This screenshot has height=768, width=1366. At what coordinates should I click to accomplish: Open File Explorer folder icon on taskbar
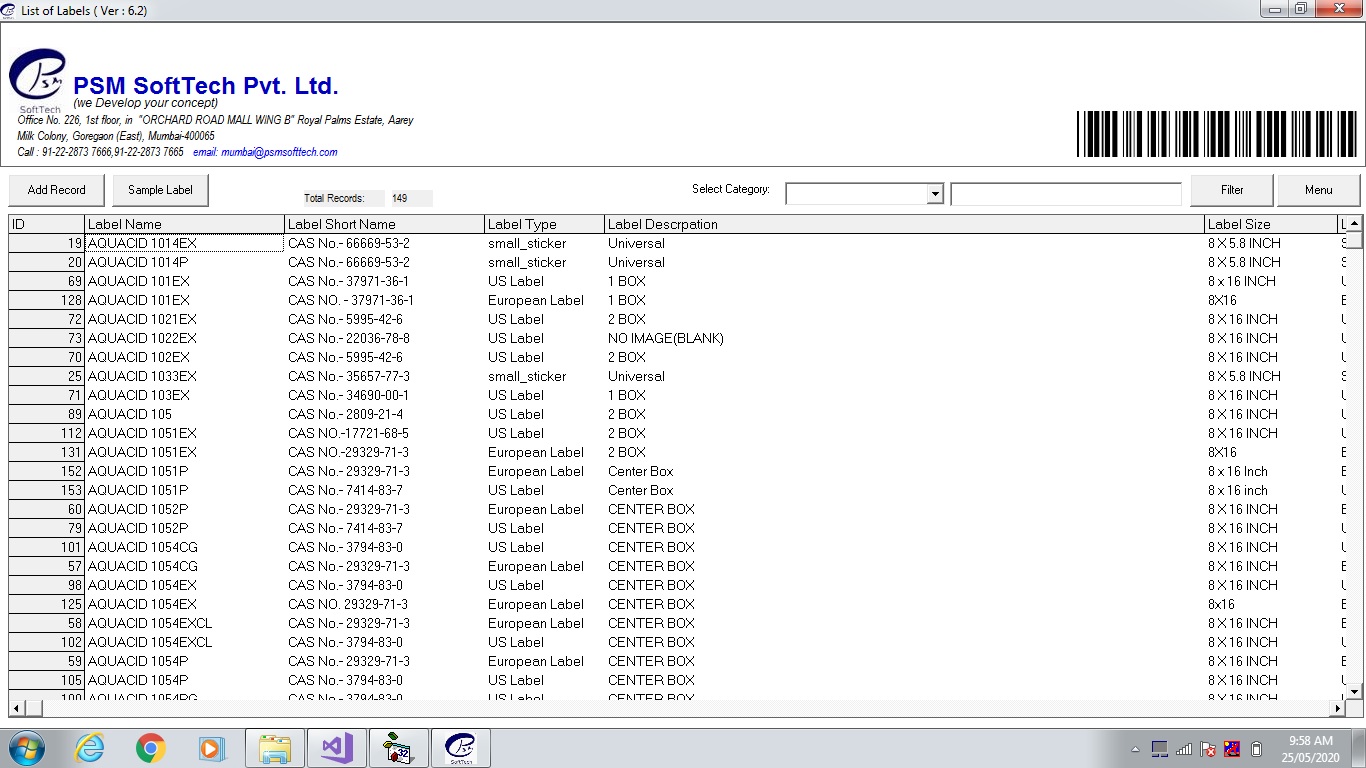click(x=274, y=748)
